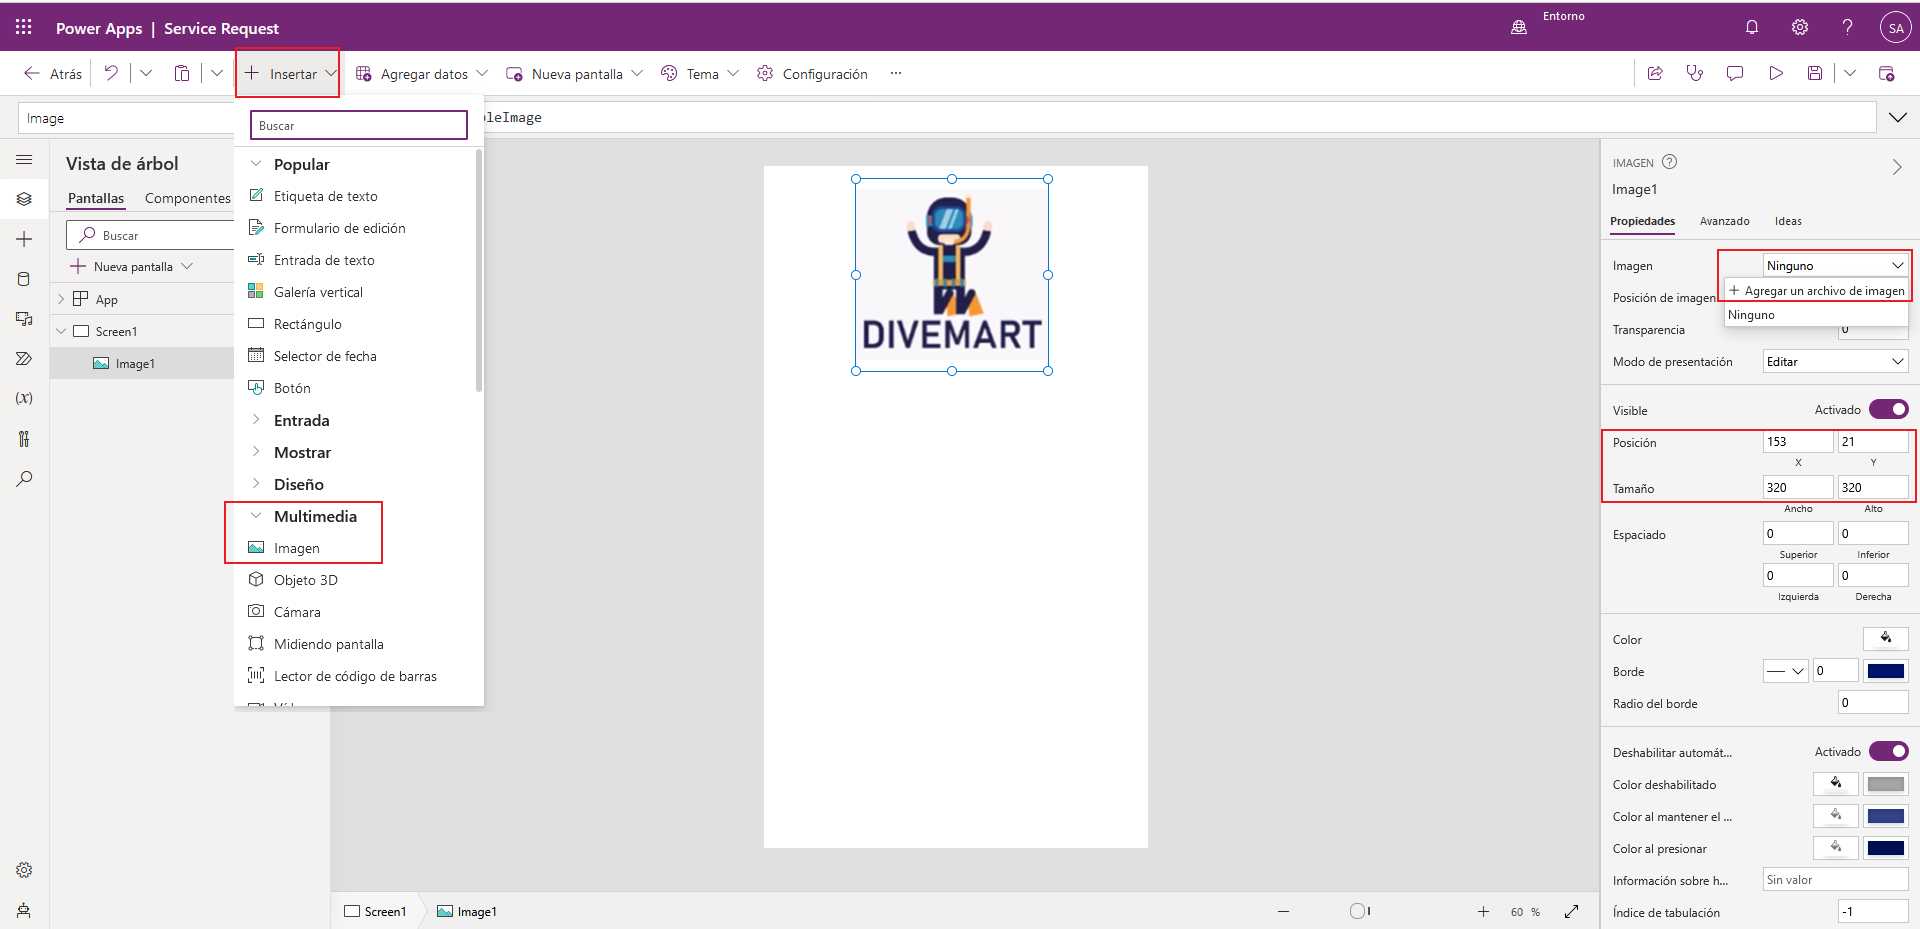Open settings gear in header
Viewport: 1920px width, 929px height.
[x=1800, y=27]
